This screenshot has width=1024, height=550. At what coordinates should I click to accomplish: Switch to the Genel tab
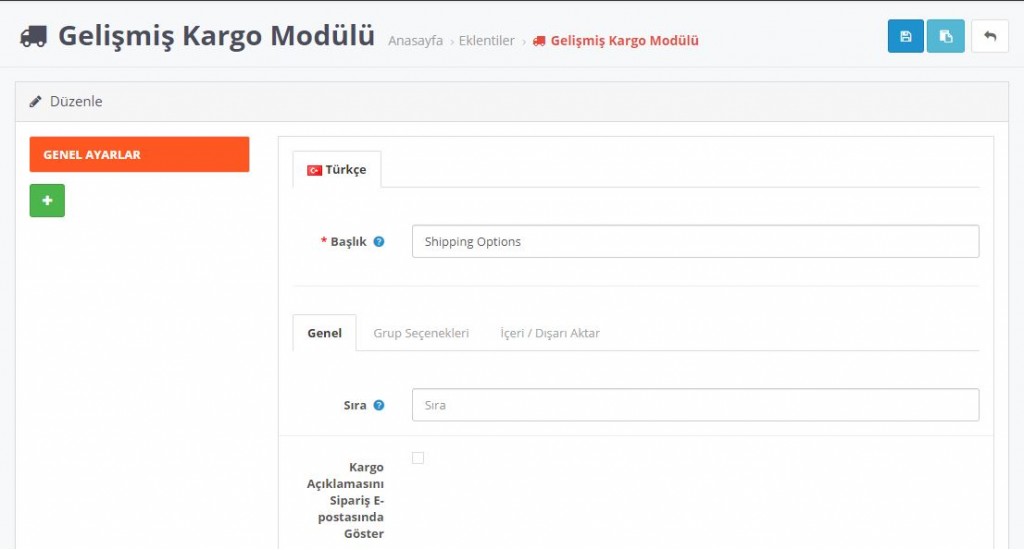tap(324, 333)
